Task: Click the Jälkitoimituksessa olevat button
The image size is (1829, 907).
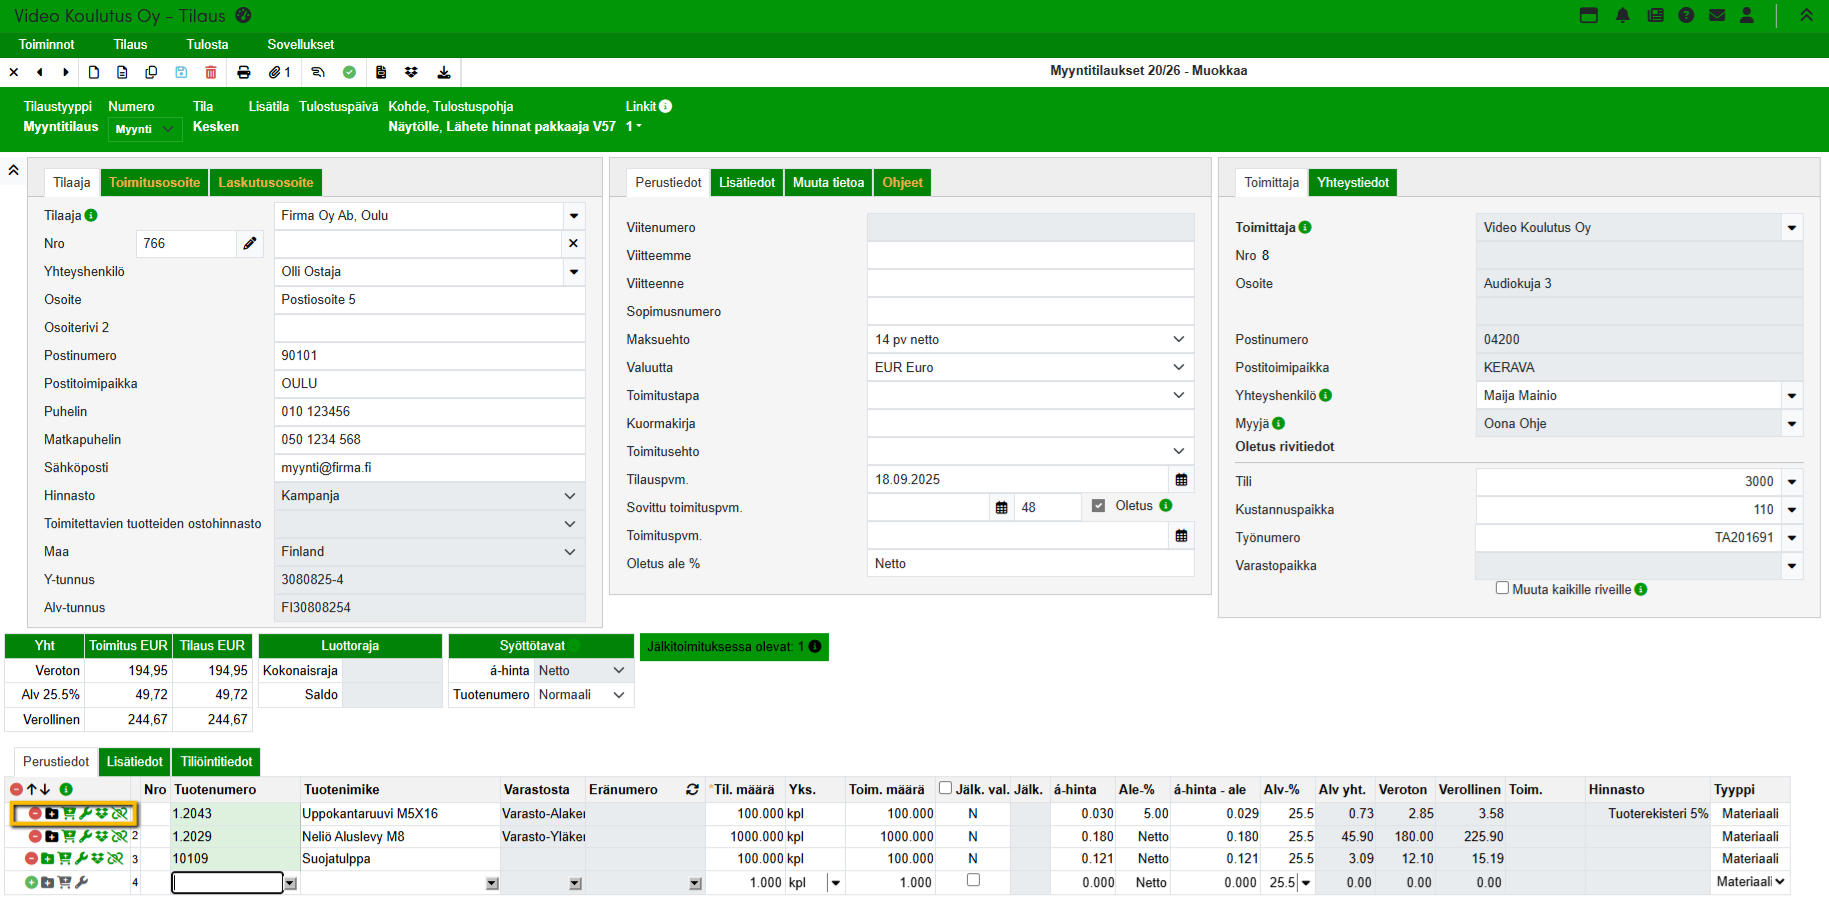Action: (733, 647)
